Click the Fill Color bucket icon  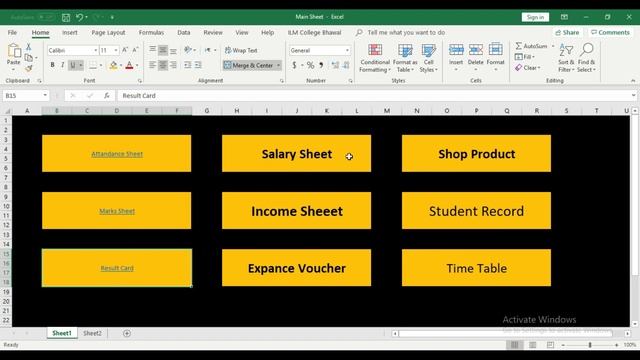[x=113, y=65]
